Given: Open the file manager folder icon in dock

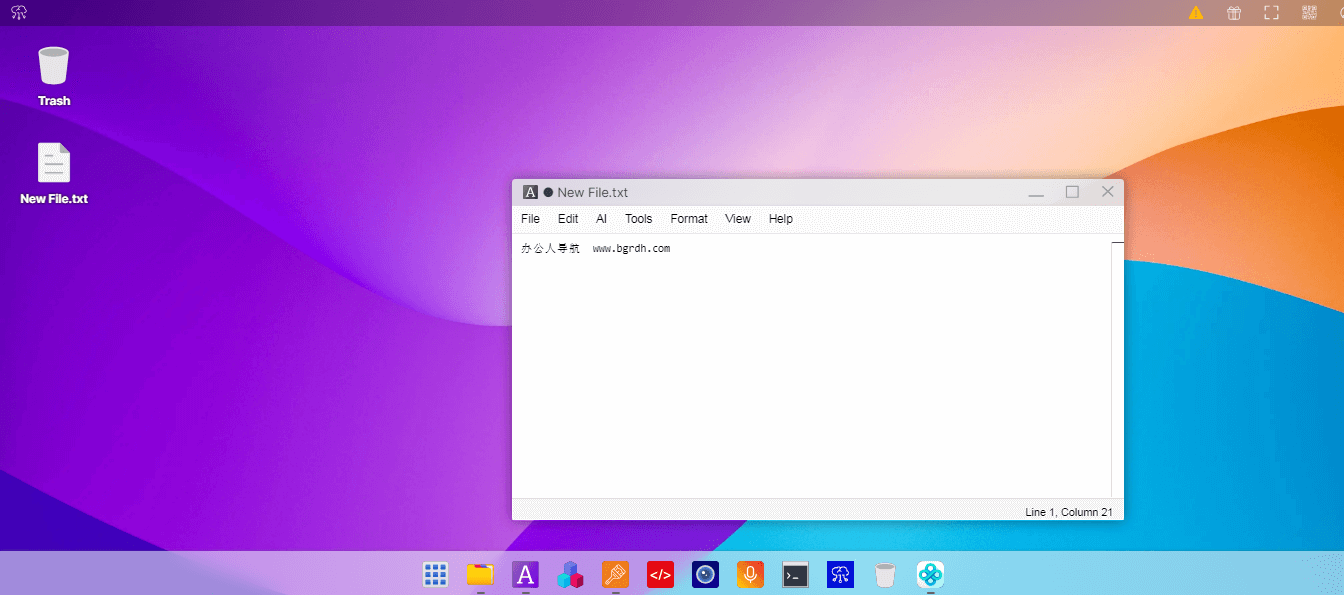Looking at the screenshot, I should [480, 574].
